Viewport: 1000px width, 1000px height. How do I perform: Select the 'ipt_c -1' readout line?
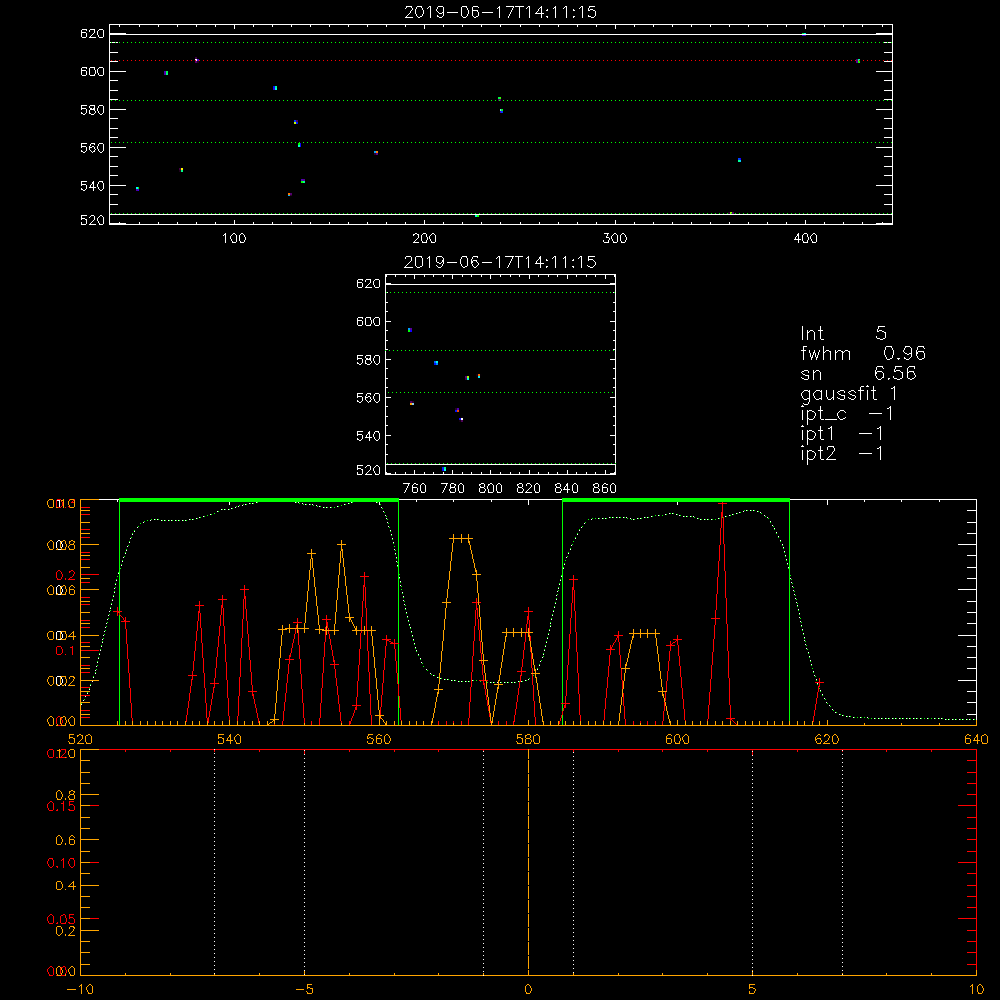pyautogui.click(x=847, y=414)
